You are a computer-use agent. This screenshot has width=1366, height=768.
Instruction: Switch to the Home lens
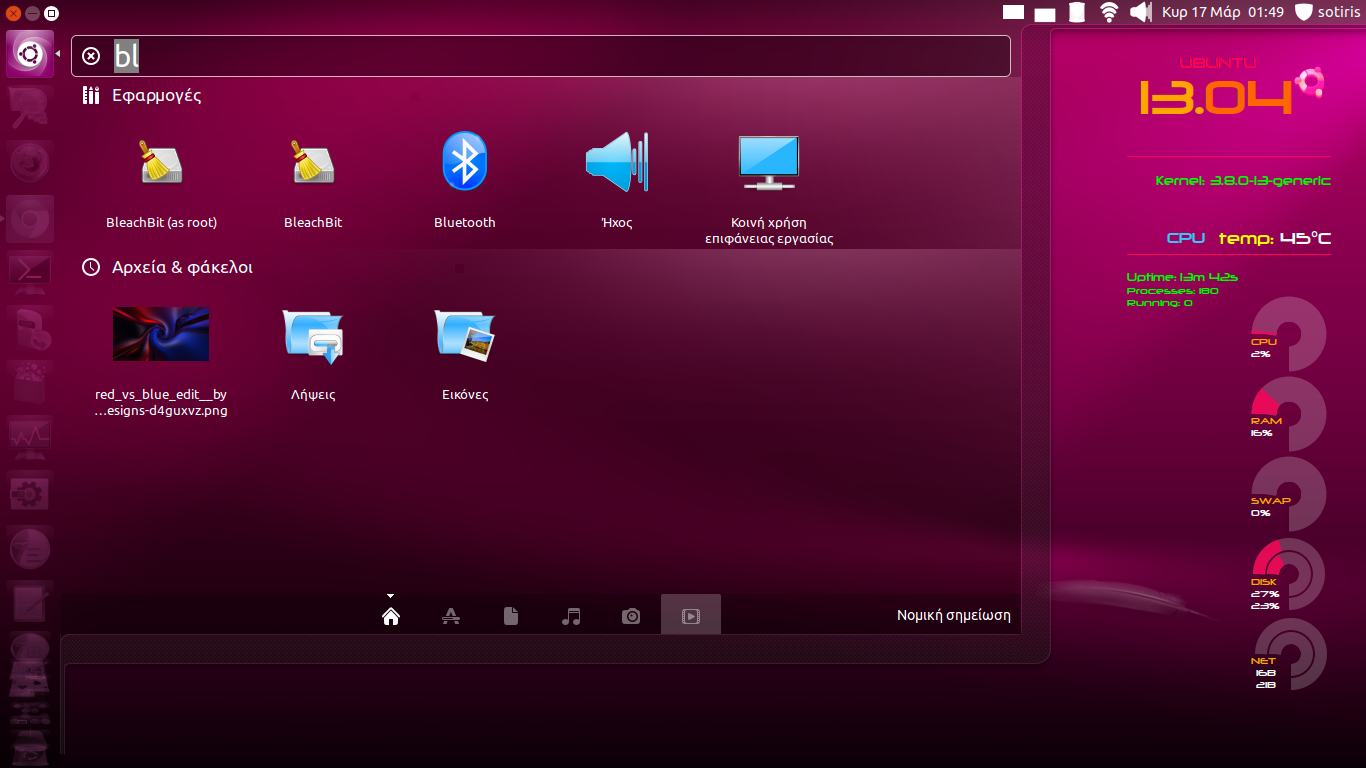point(391,616)
